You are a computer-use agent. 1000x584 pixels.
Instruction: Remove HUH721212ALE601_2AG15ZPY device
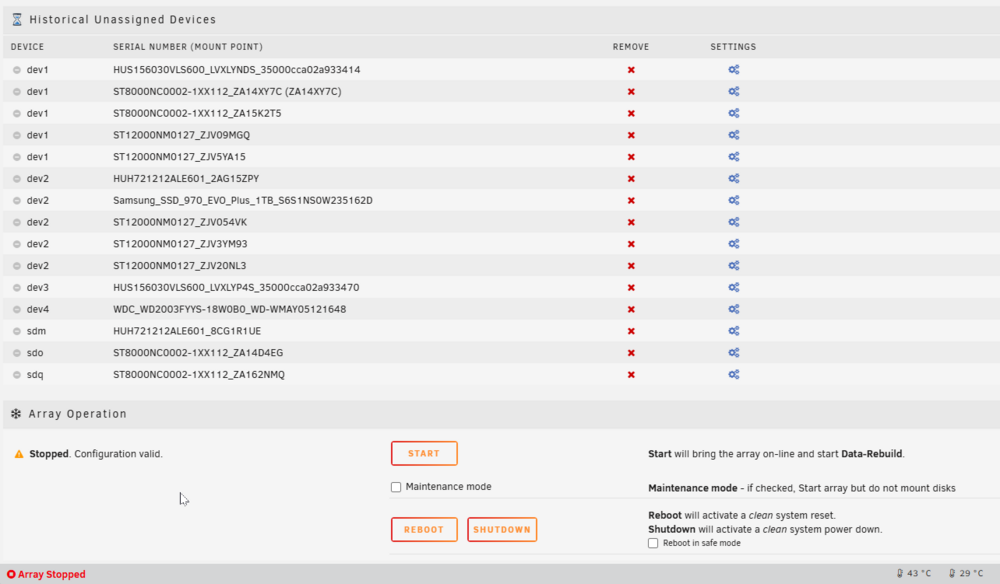[x=631, y=179]
